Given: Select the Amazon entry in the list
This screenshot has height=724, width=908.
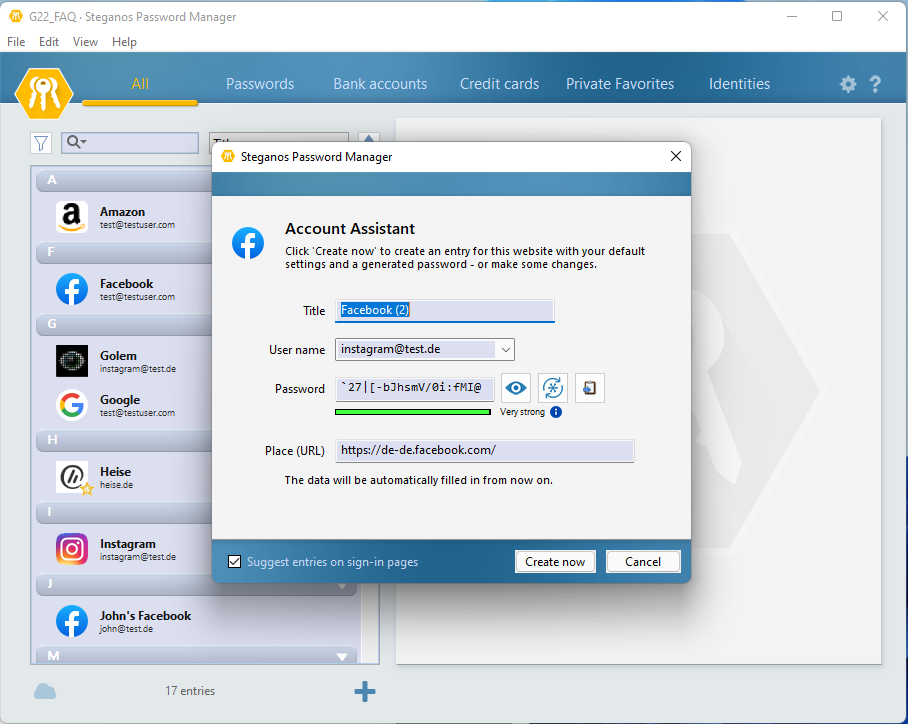Looking at the screenshot, I should tap(122, 217).
